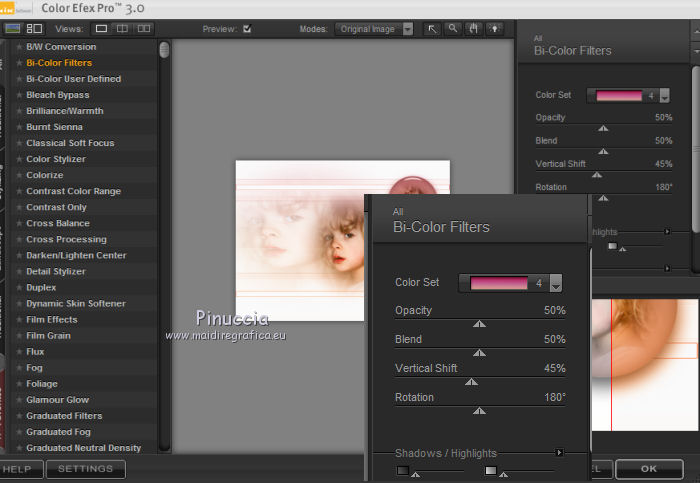Click the light bulb background color tool

click(494, 29)
